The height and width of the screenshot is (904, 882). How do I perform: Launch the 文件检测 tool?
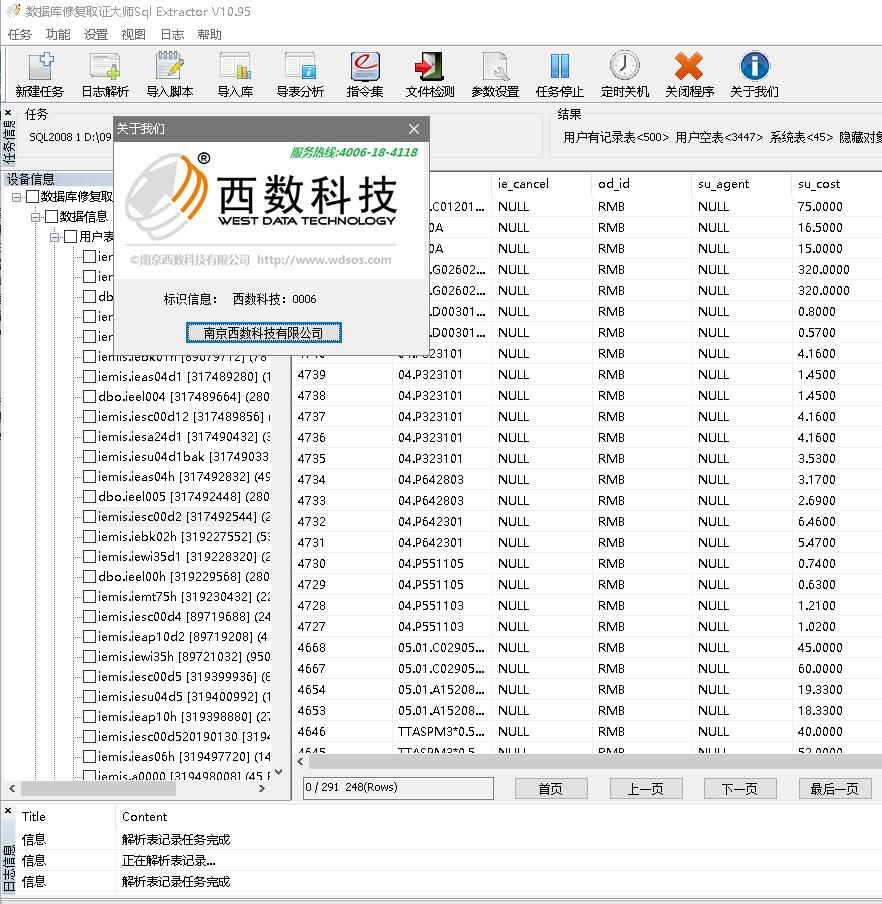(x=430, y=74)
